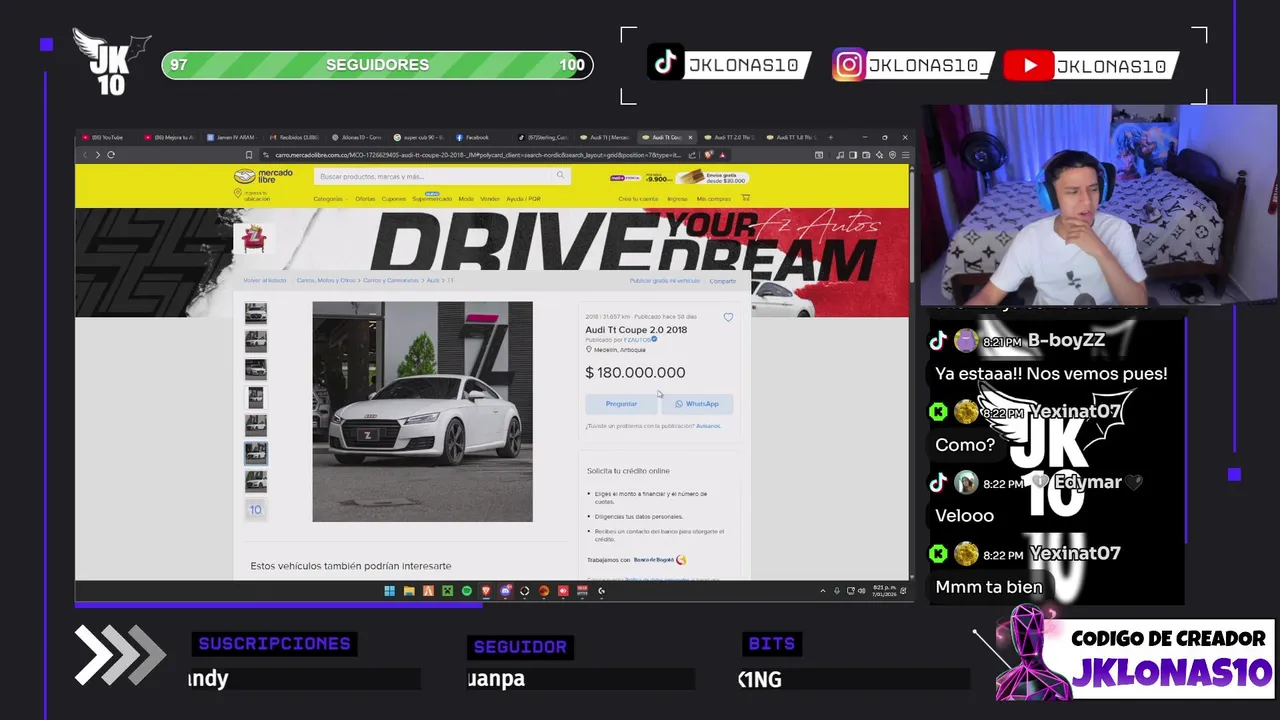Reload the page with browser refresh icon
1280x720 pixels.
[x=111, y=155]
